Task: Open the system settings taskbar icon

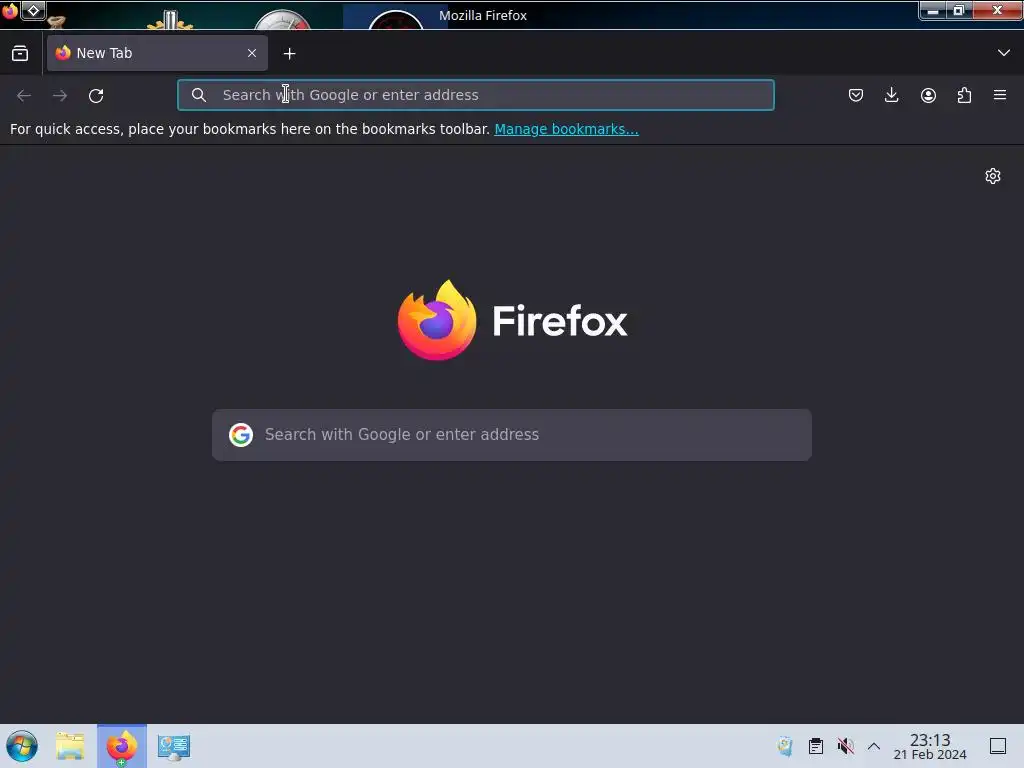Action: (x=174, y=746)
